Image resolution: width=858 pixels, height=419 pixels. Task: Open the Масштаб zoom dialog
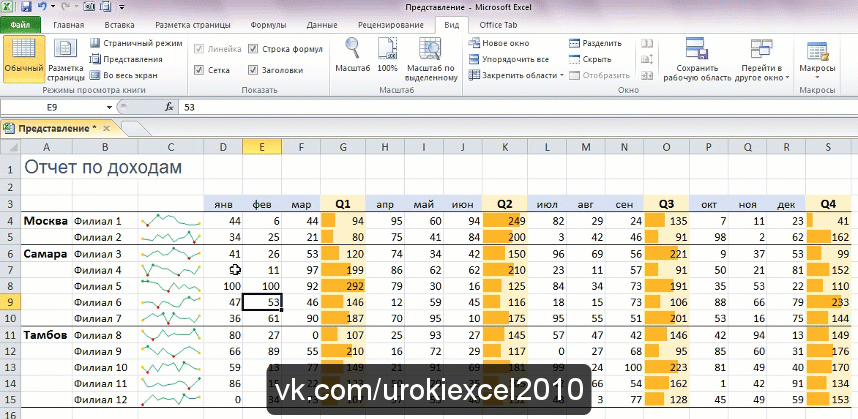coord(353,56)
